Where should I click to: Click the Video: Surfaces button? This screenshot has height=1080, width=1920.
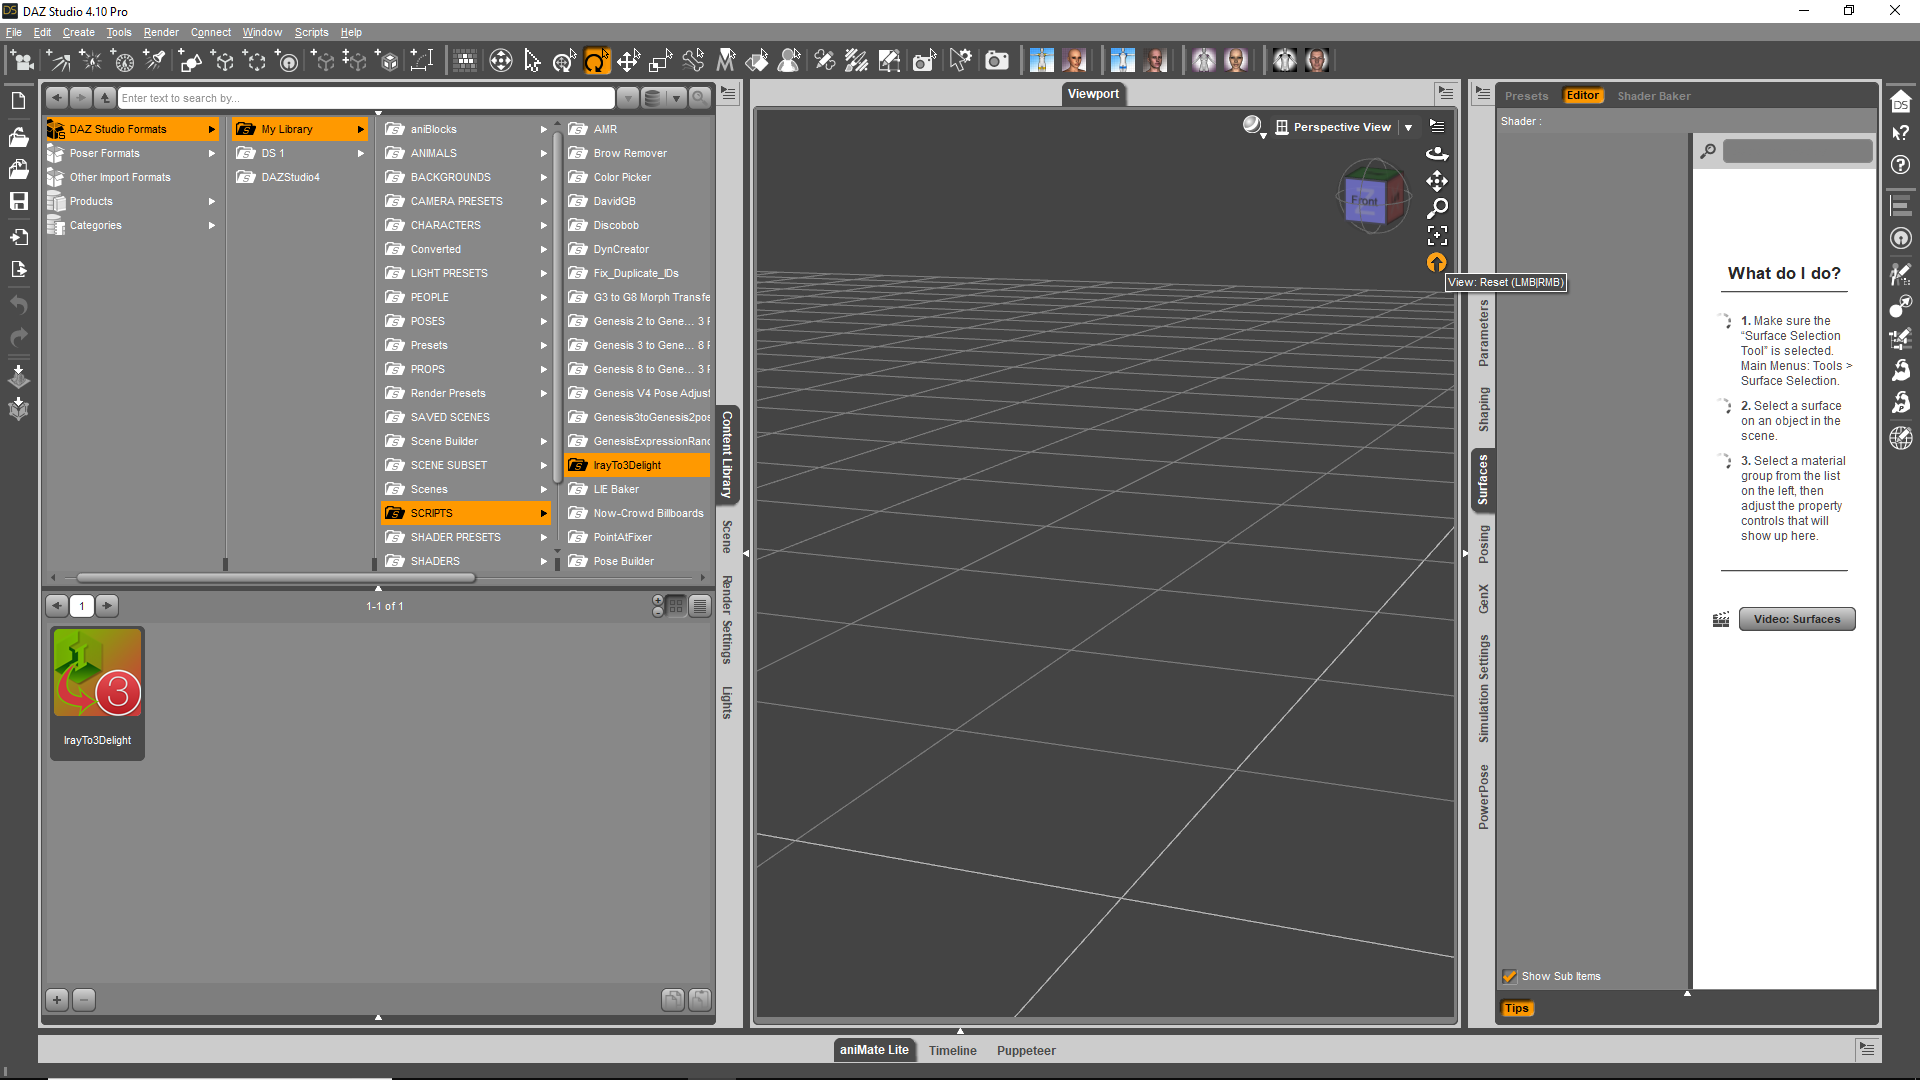tap(1796, 619)
